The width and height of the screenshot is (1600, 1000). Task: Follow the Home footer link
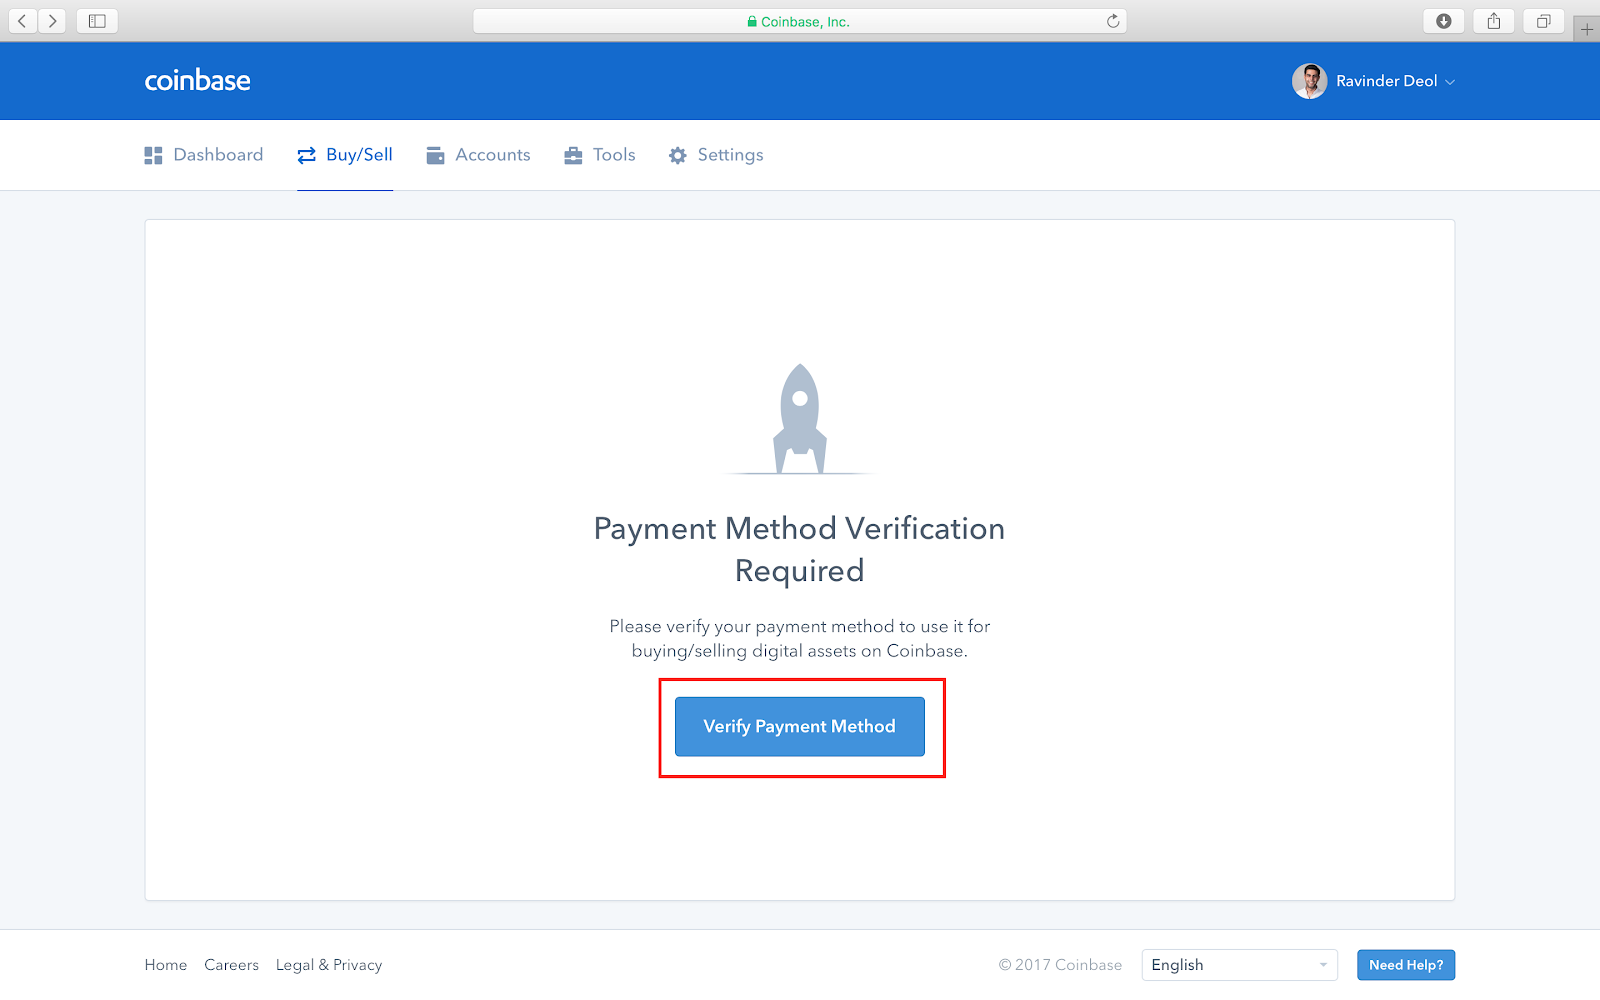coord(166,965)
